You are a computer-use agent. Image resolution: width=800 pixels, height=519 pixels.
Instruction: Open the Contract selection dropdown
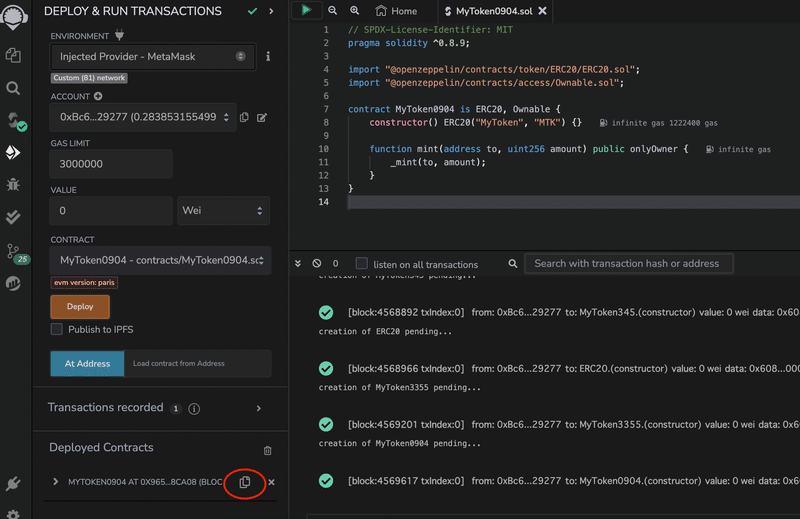pos(161,260)
